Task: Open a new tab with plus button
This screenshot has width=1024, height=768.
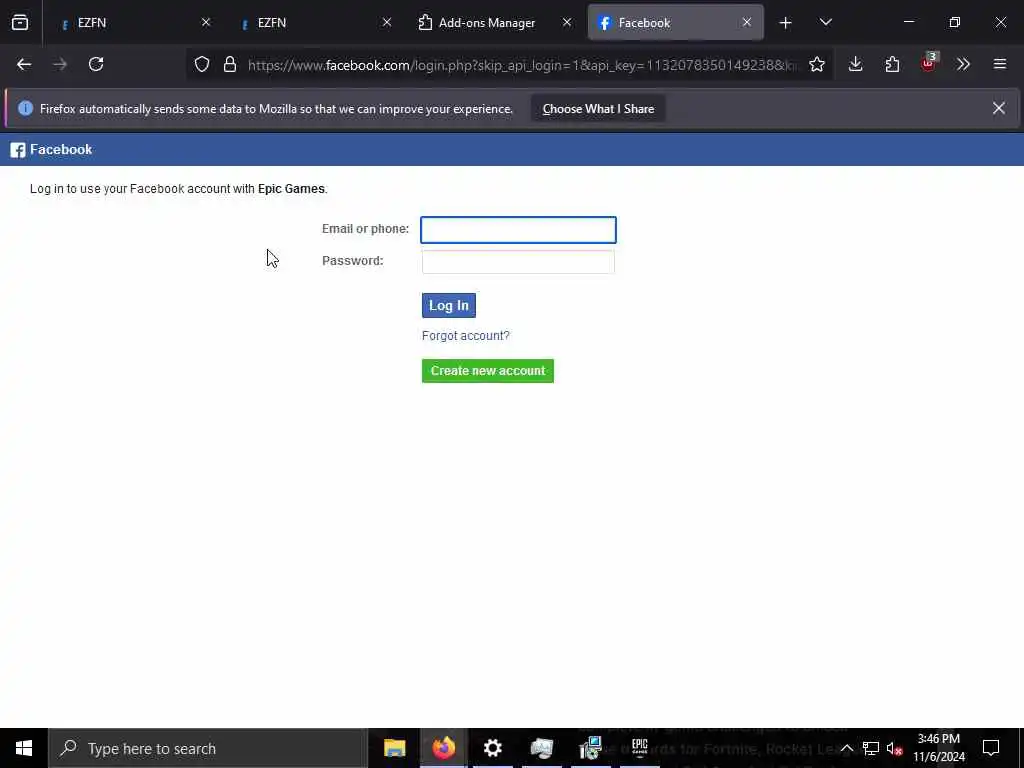Action: [x=786, y=23]
